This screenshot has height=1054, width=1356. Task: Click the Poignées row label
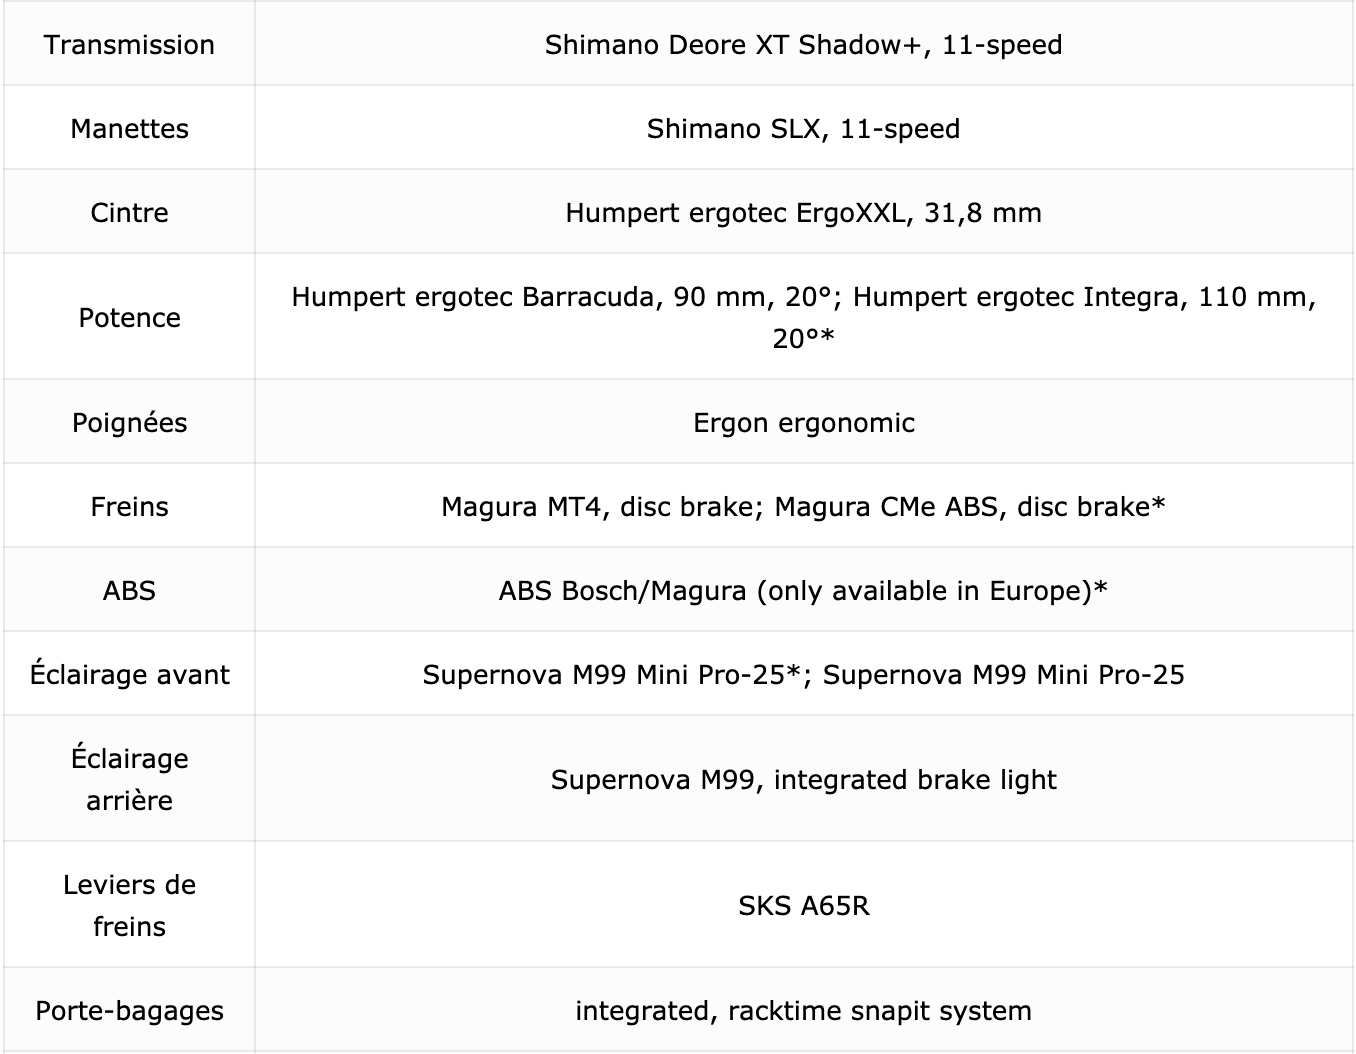[x=129, y=423]
